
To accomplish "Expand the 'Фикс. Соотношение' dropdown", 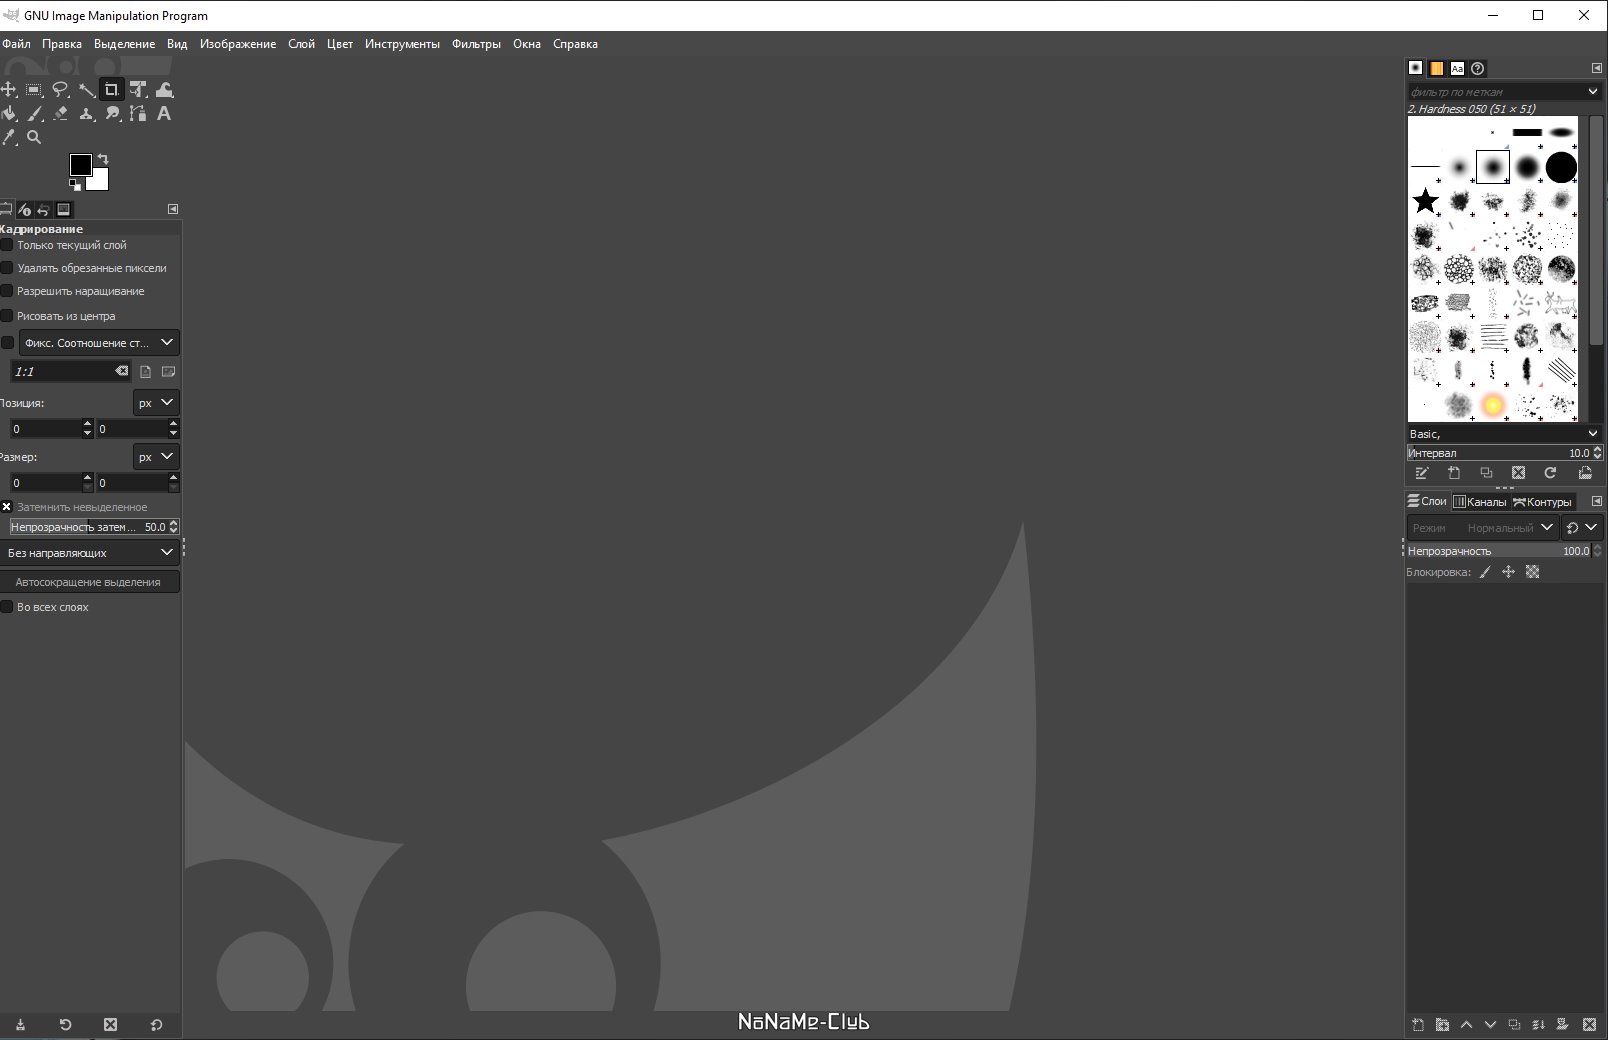I will click(x=98, y=343).
